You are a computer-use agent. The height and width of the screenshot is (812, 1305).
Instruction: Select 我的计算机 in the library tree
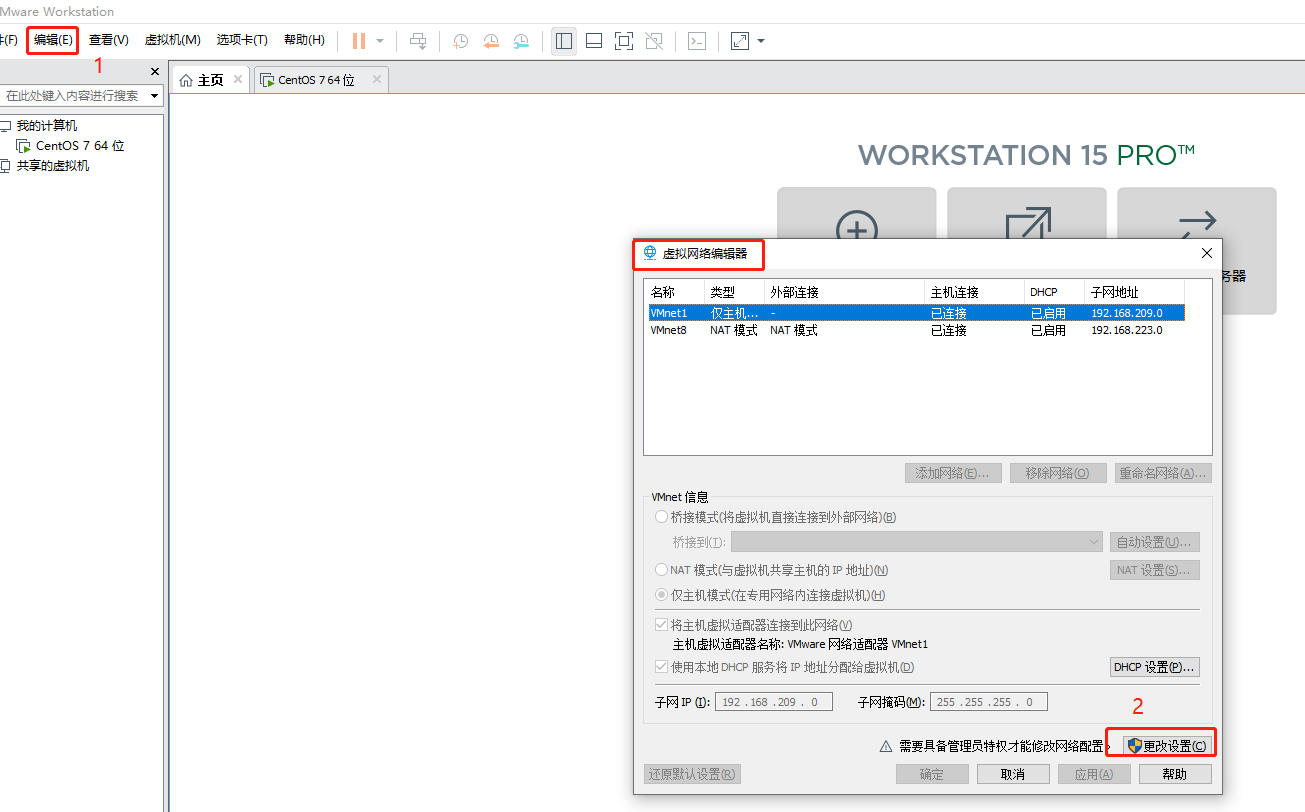(46, 126)
